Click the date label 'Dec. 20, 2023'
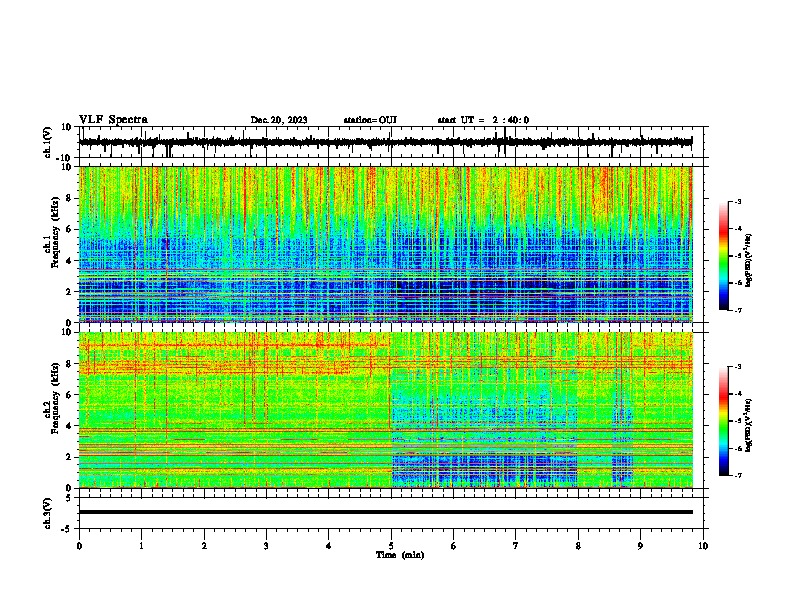Screen dimensions: 792x612 click(279, 120)
